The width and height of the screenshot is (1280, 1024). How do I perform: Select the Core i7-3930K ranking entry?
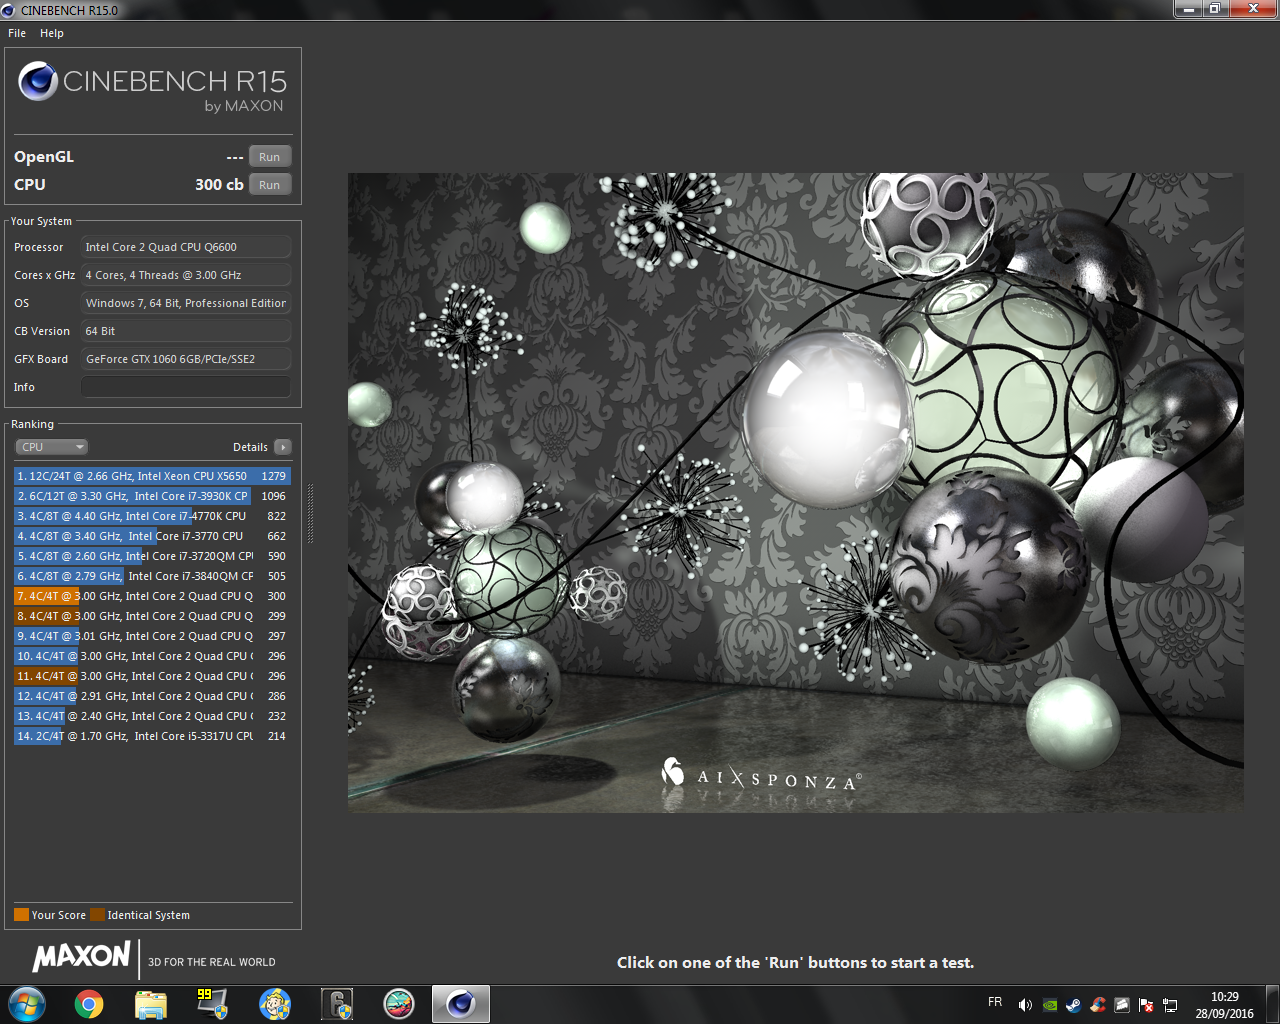(x=152, y=496)
